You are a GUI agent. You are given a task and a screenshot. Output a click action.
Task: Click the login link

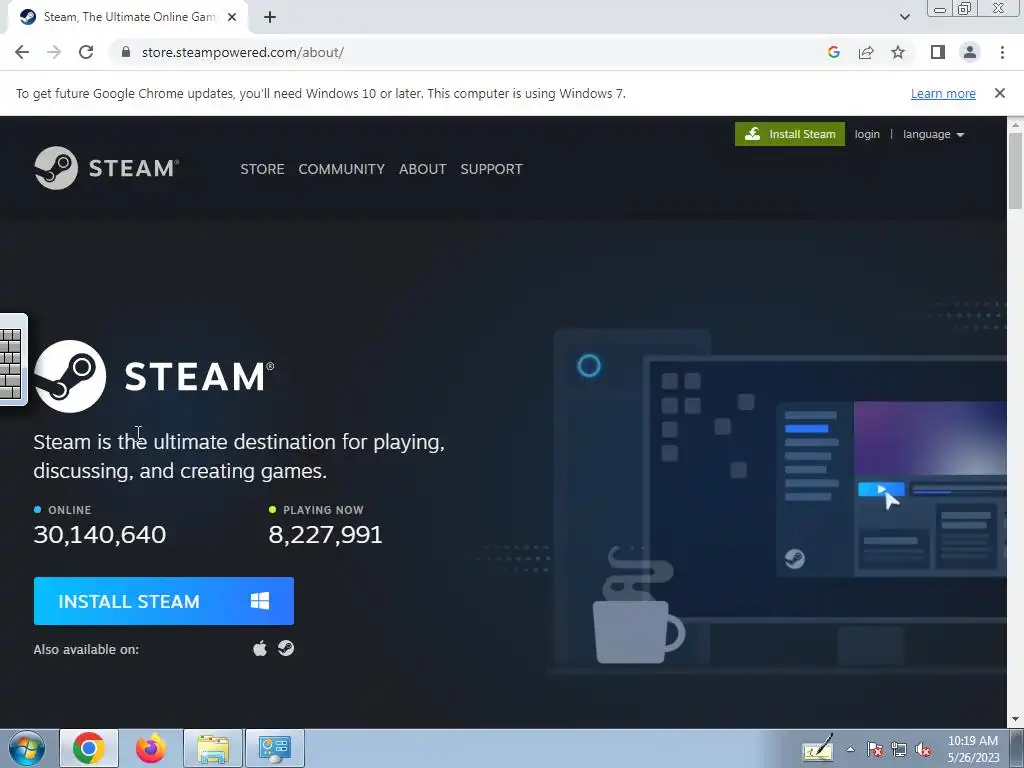867,134
